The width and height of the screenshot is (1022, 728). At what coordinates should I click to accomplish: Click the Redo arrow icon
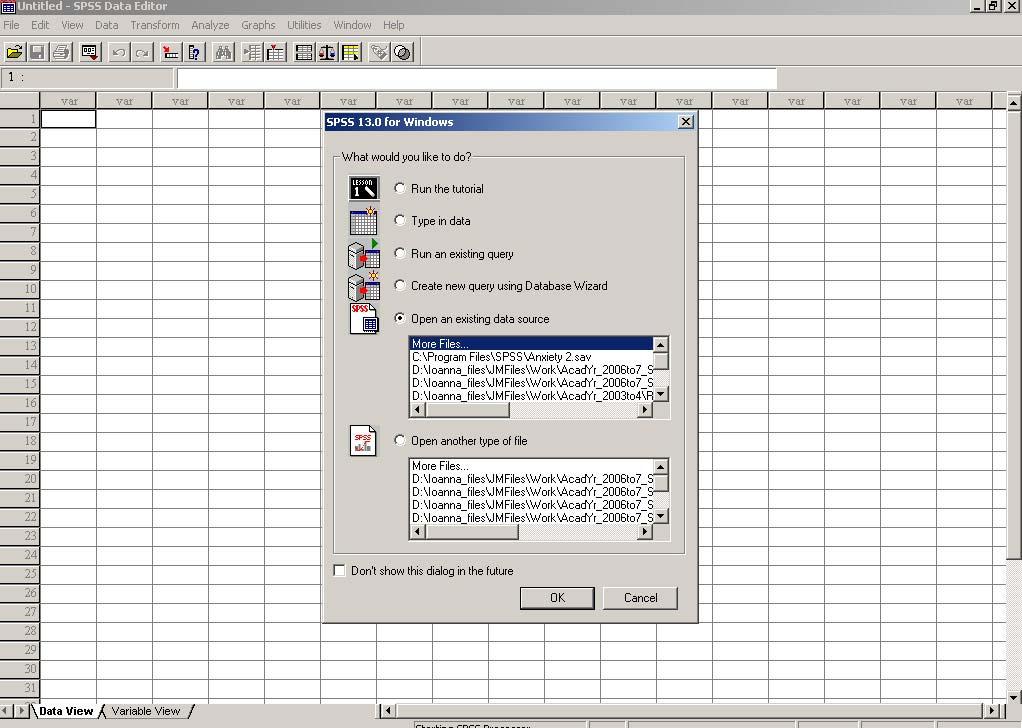(142, 52)
